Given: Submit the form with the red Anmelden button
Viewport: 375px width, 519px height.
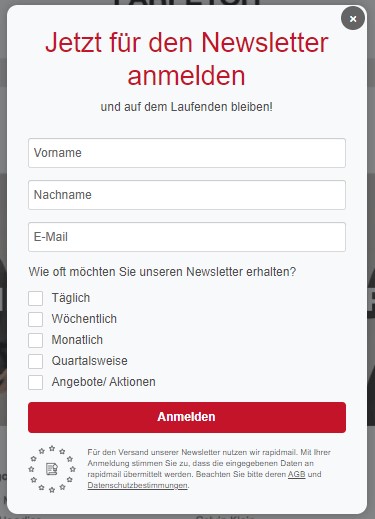Looking at the screenshot, I should (x=187, y=417).
